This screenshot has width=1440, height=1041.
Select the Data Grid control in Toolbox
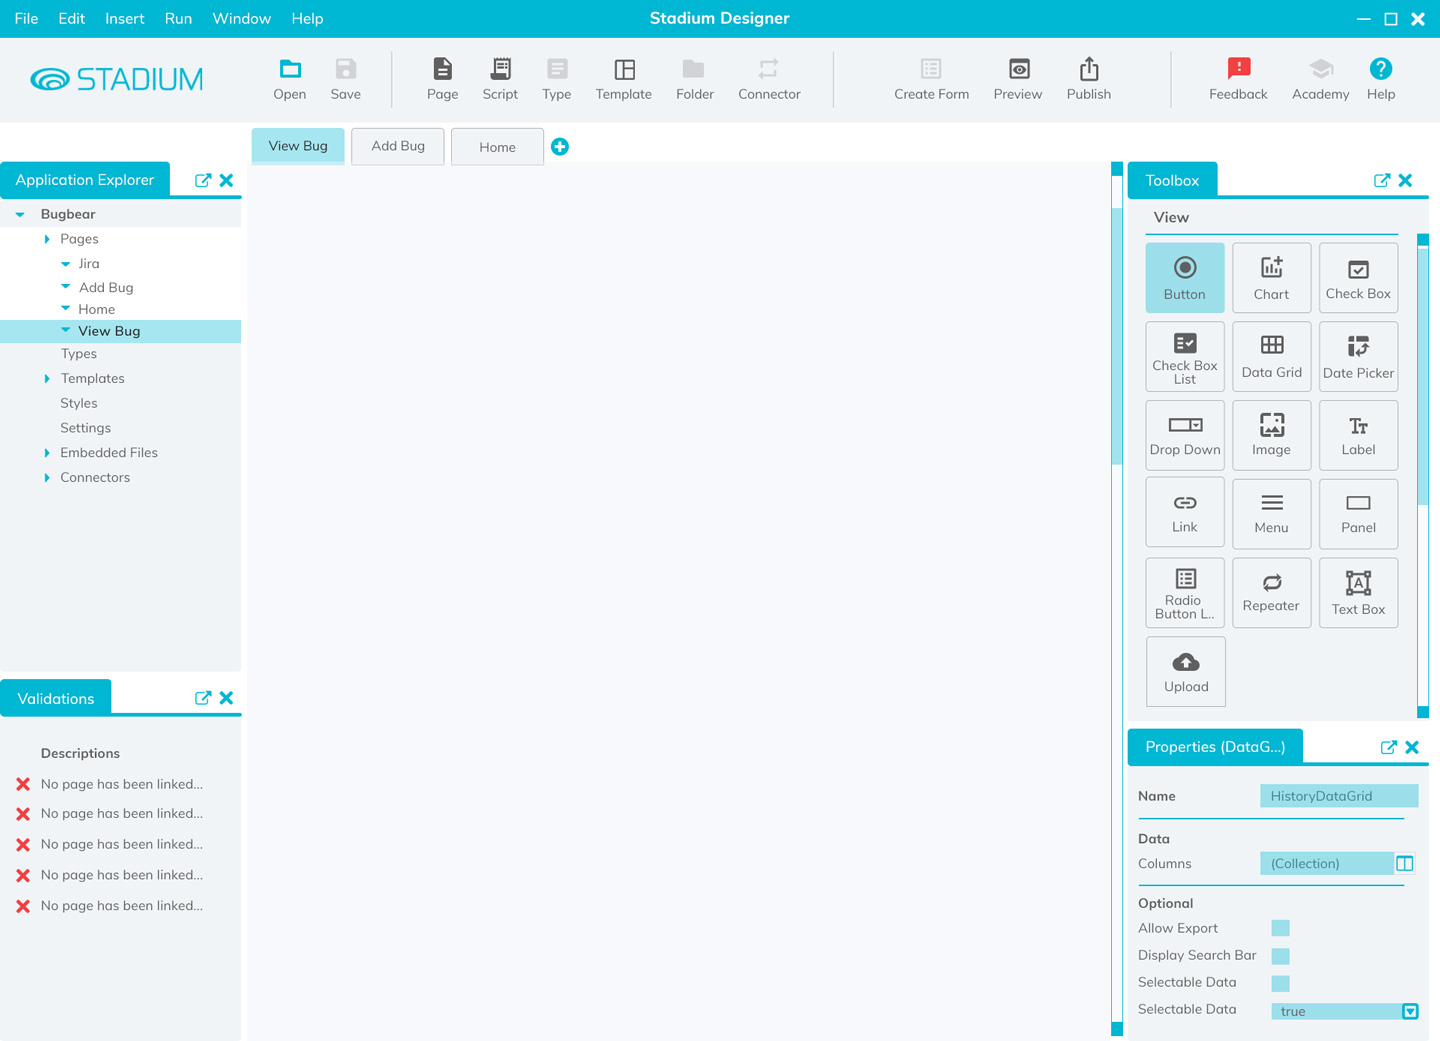click(1271, 356)
